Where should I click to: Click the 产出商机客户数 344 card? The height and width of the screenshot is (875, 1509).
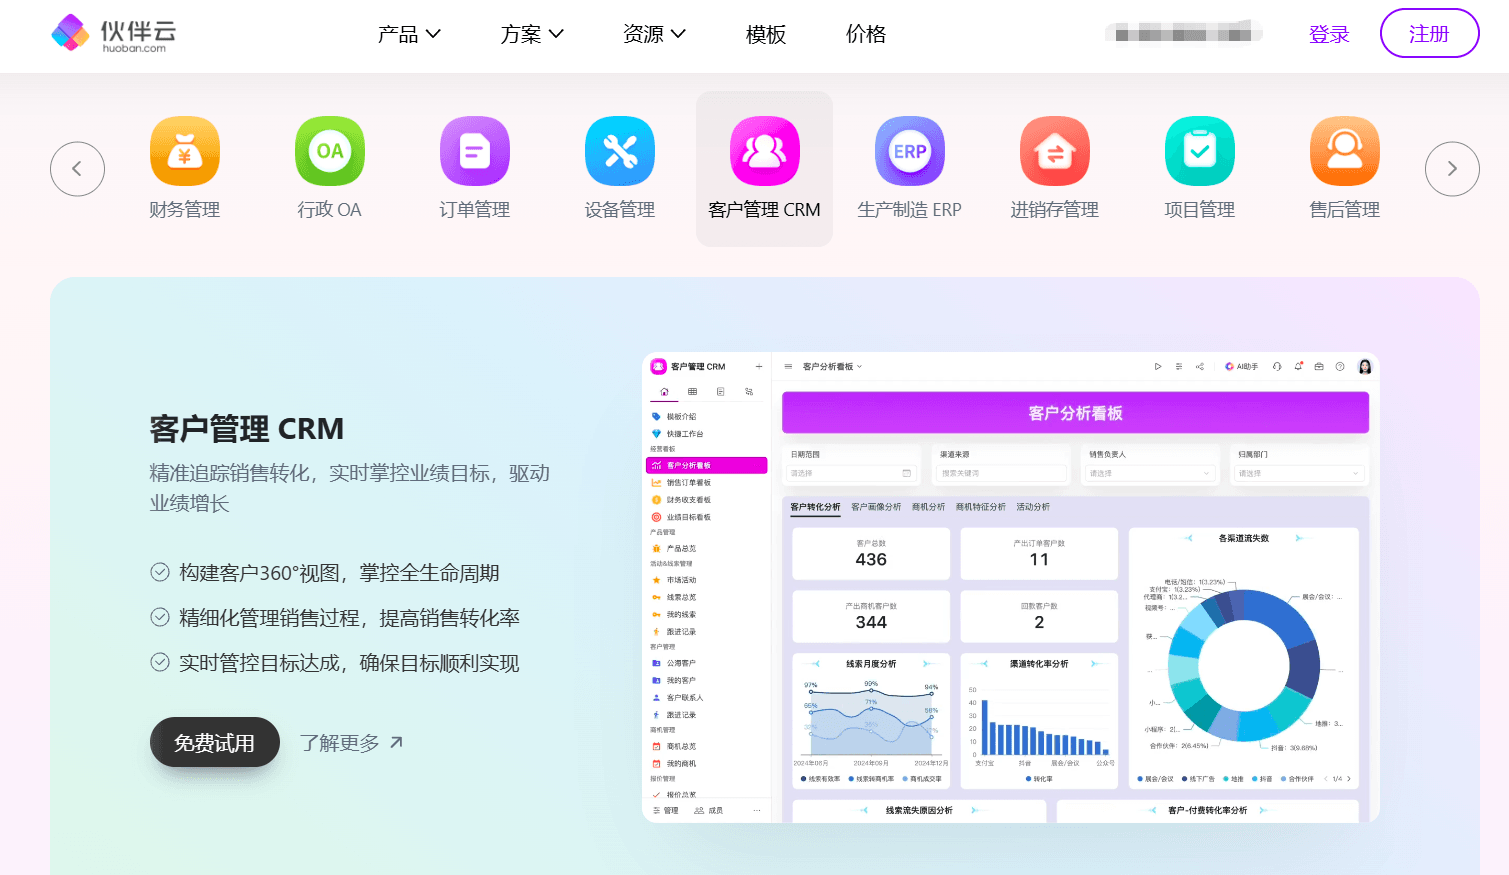[871, 616]
